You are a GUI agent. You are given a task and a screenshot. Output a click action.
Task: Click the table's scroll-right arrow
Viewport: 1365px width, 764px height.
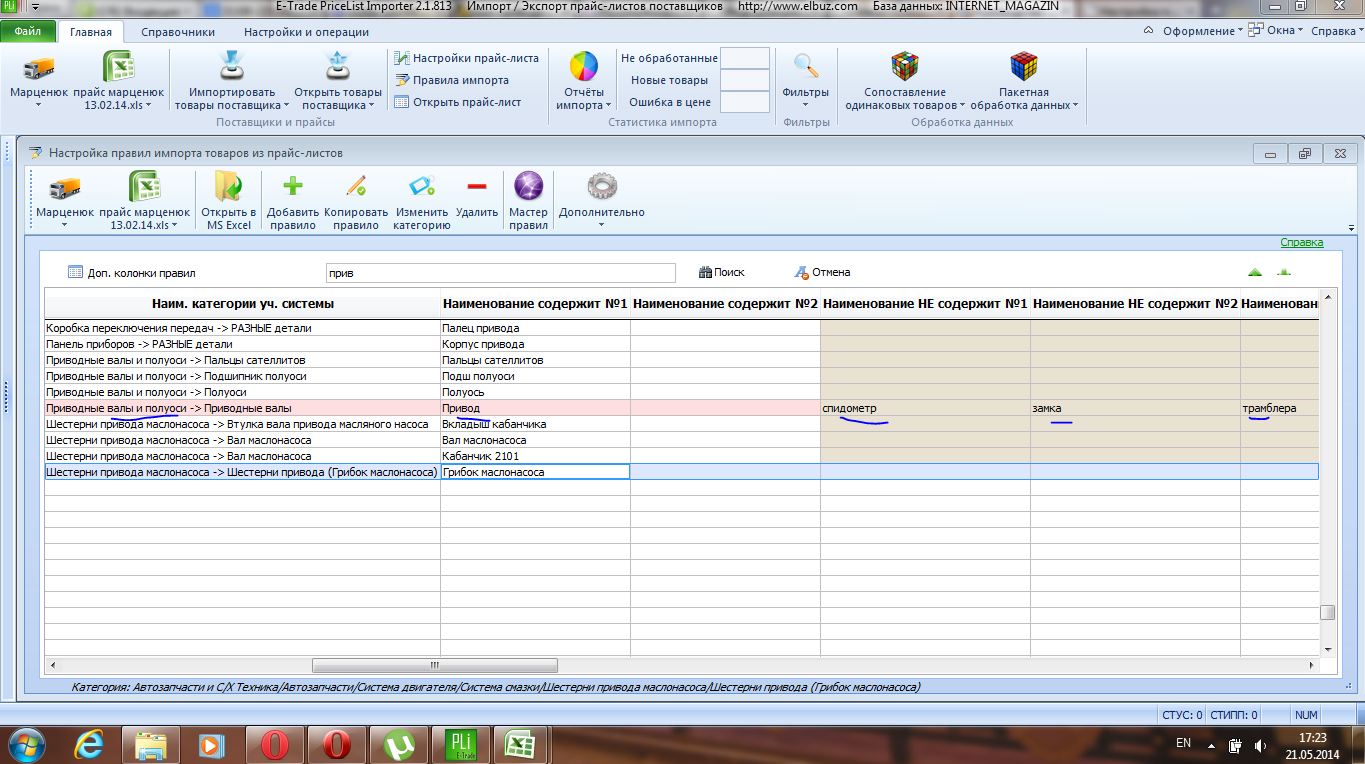point(1311,665)
